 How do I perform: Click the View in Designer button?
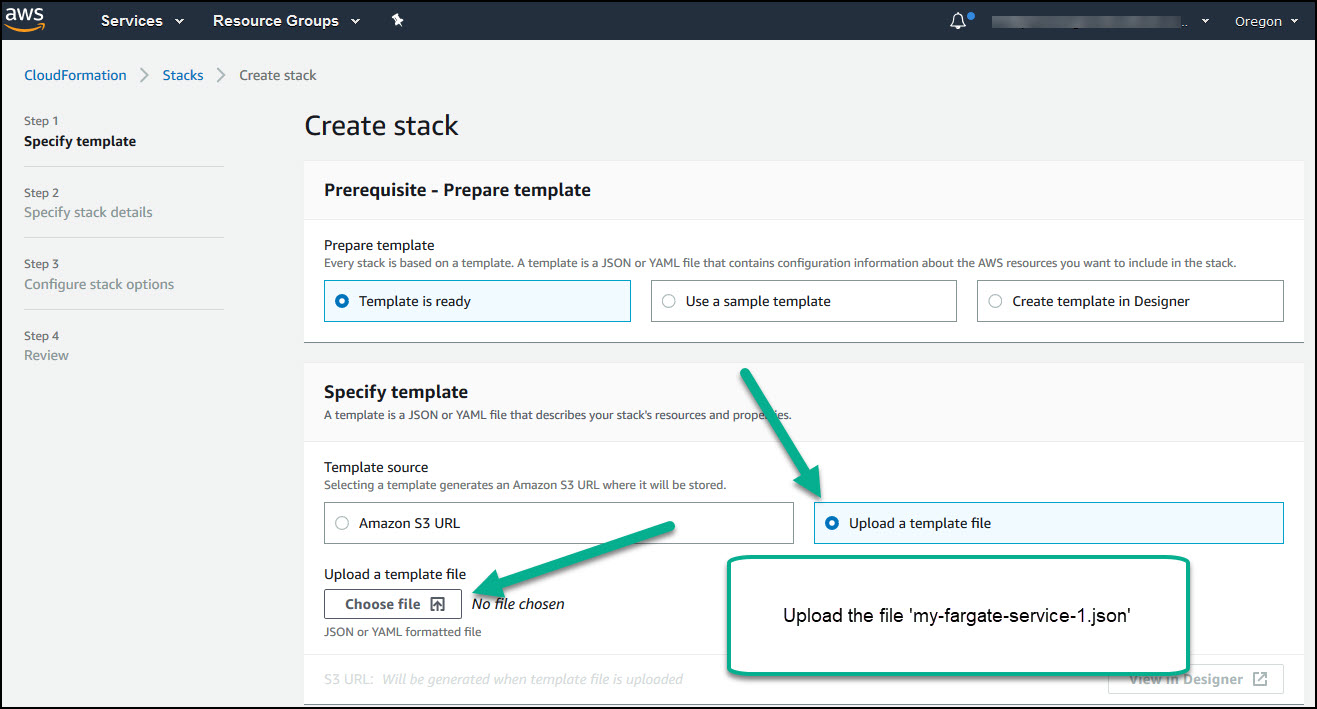pyautogui.click(x=1196, y=679)
